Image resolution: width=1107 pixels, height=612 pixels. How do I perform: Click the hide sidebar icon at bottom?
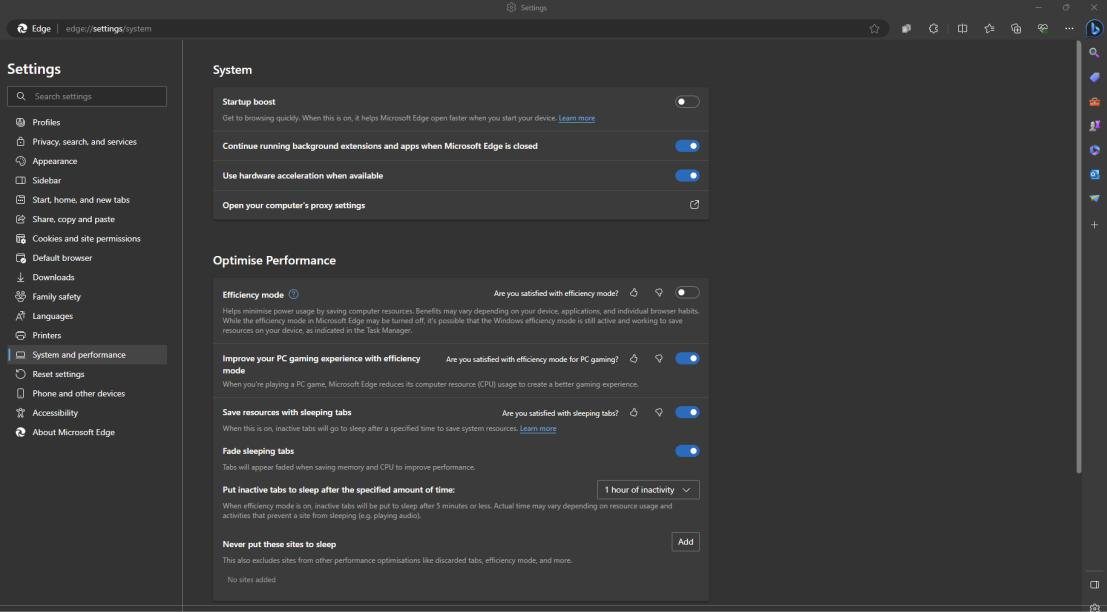pos(1094,584)
